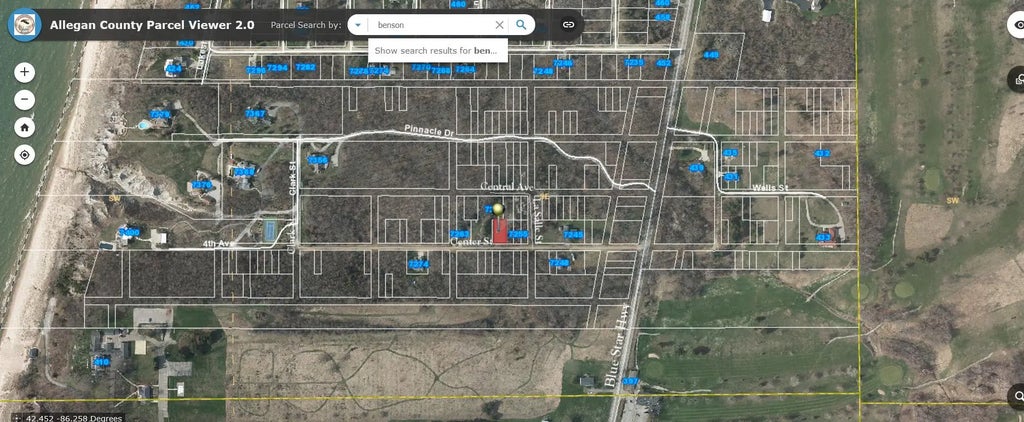Image resolution: width=1024 pixels, height=422 pixels.
Task: Run the parcel search magnifier
Action: pos(521,25)
